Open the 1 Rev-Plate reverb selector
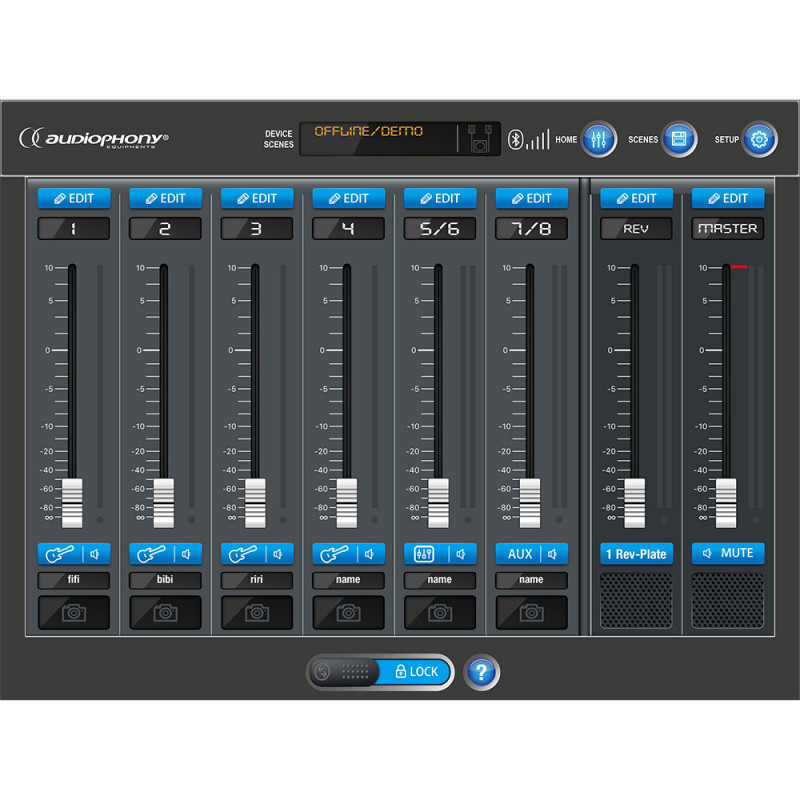This screenshot has height=800, width=800. point(636,554)
